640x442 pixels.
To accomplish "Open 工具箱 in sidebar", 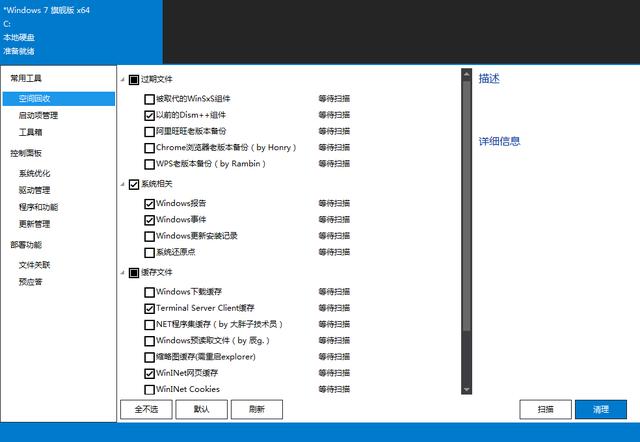I will click(x=31, y=132).
